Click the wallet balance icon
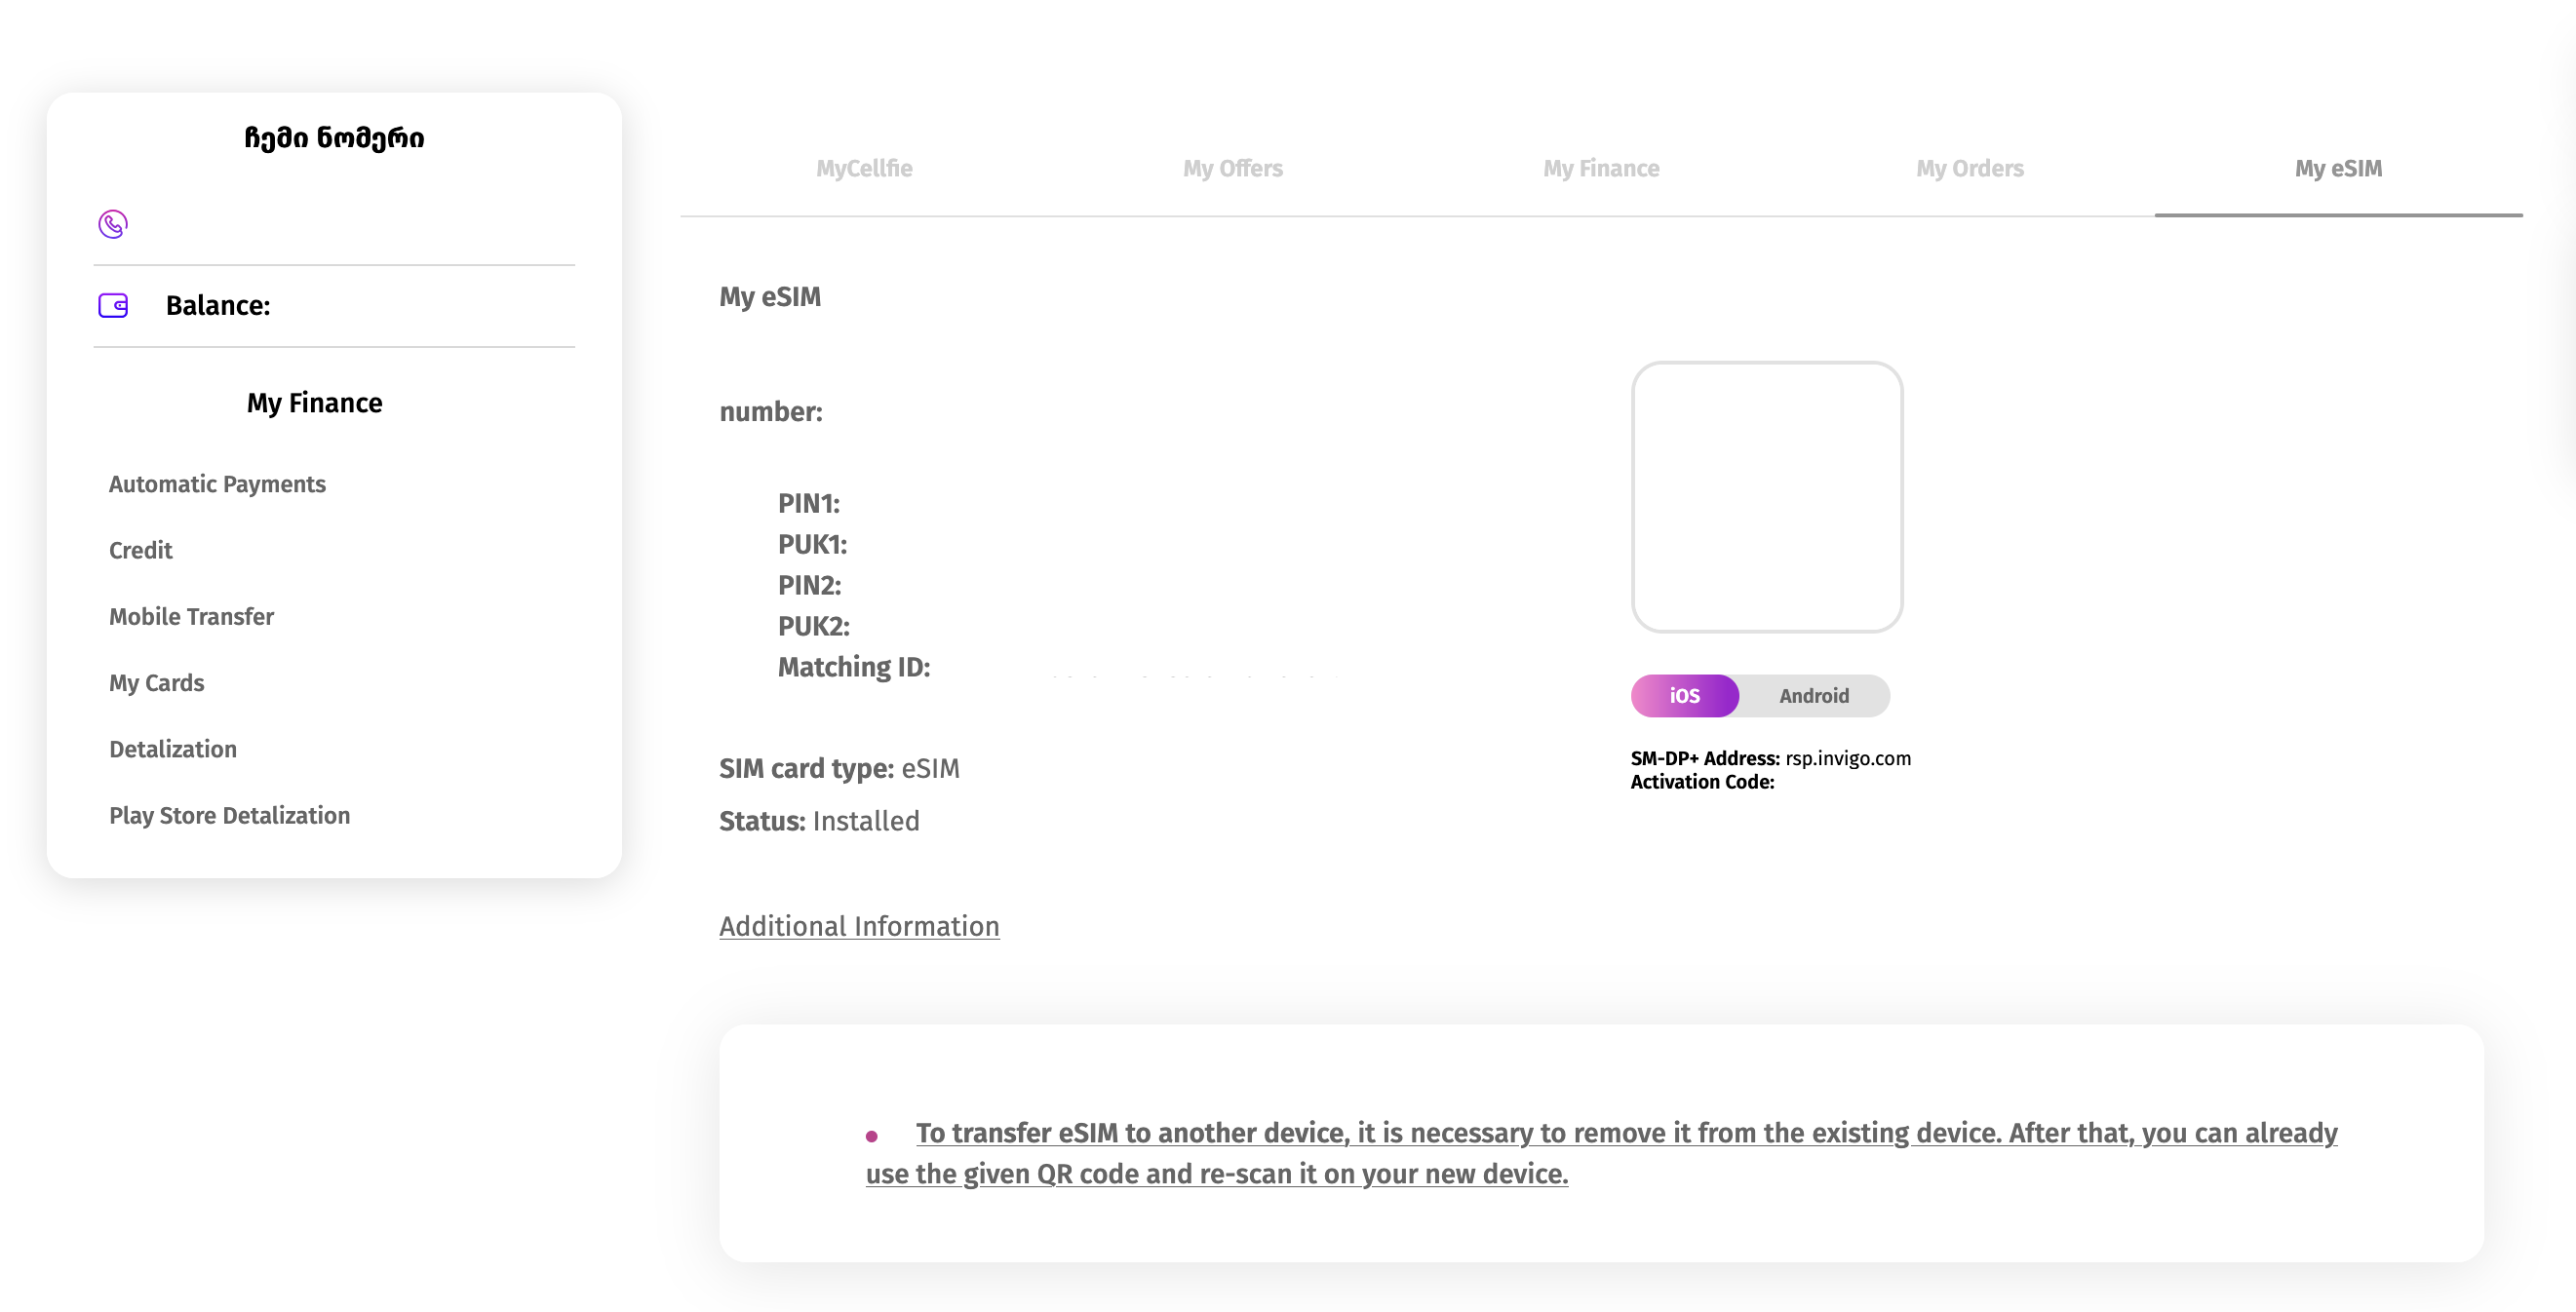Image resolution: width=2576 pixels, height=1312 pixels. pyautogui.click(x=113, y=305)
